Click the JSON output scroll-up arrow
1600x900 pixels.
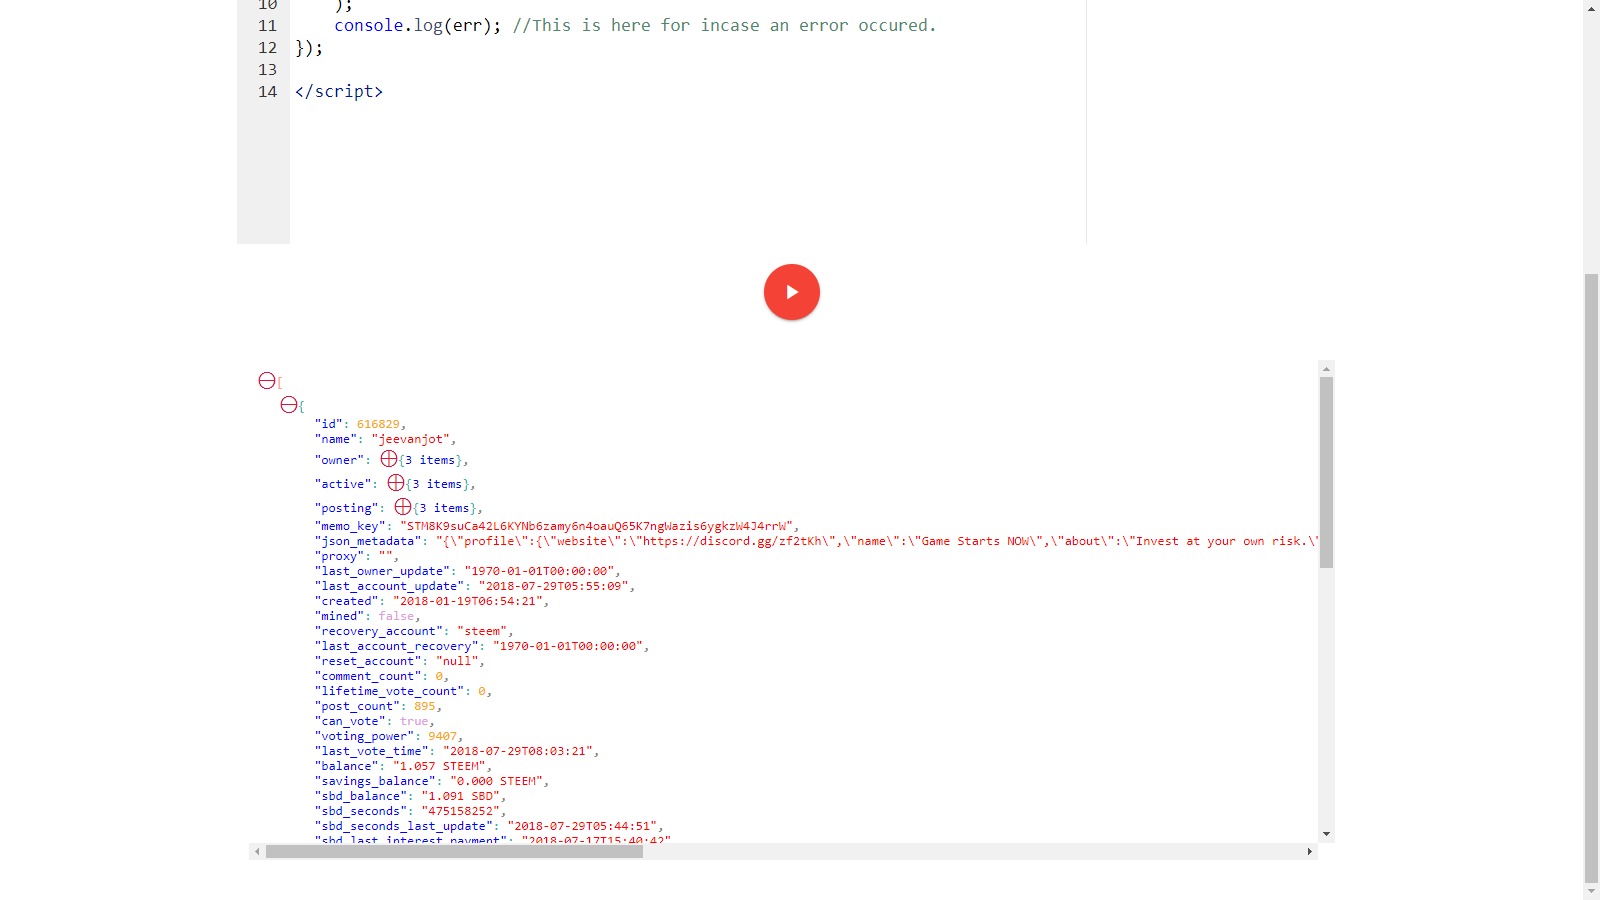(x=1326, y=369)
